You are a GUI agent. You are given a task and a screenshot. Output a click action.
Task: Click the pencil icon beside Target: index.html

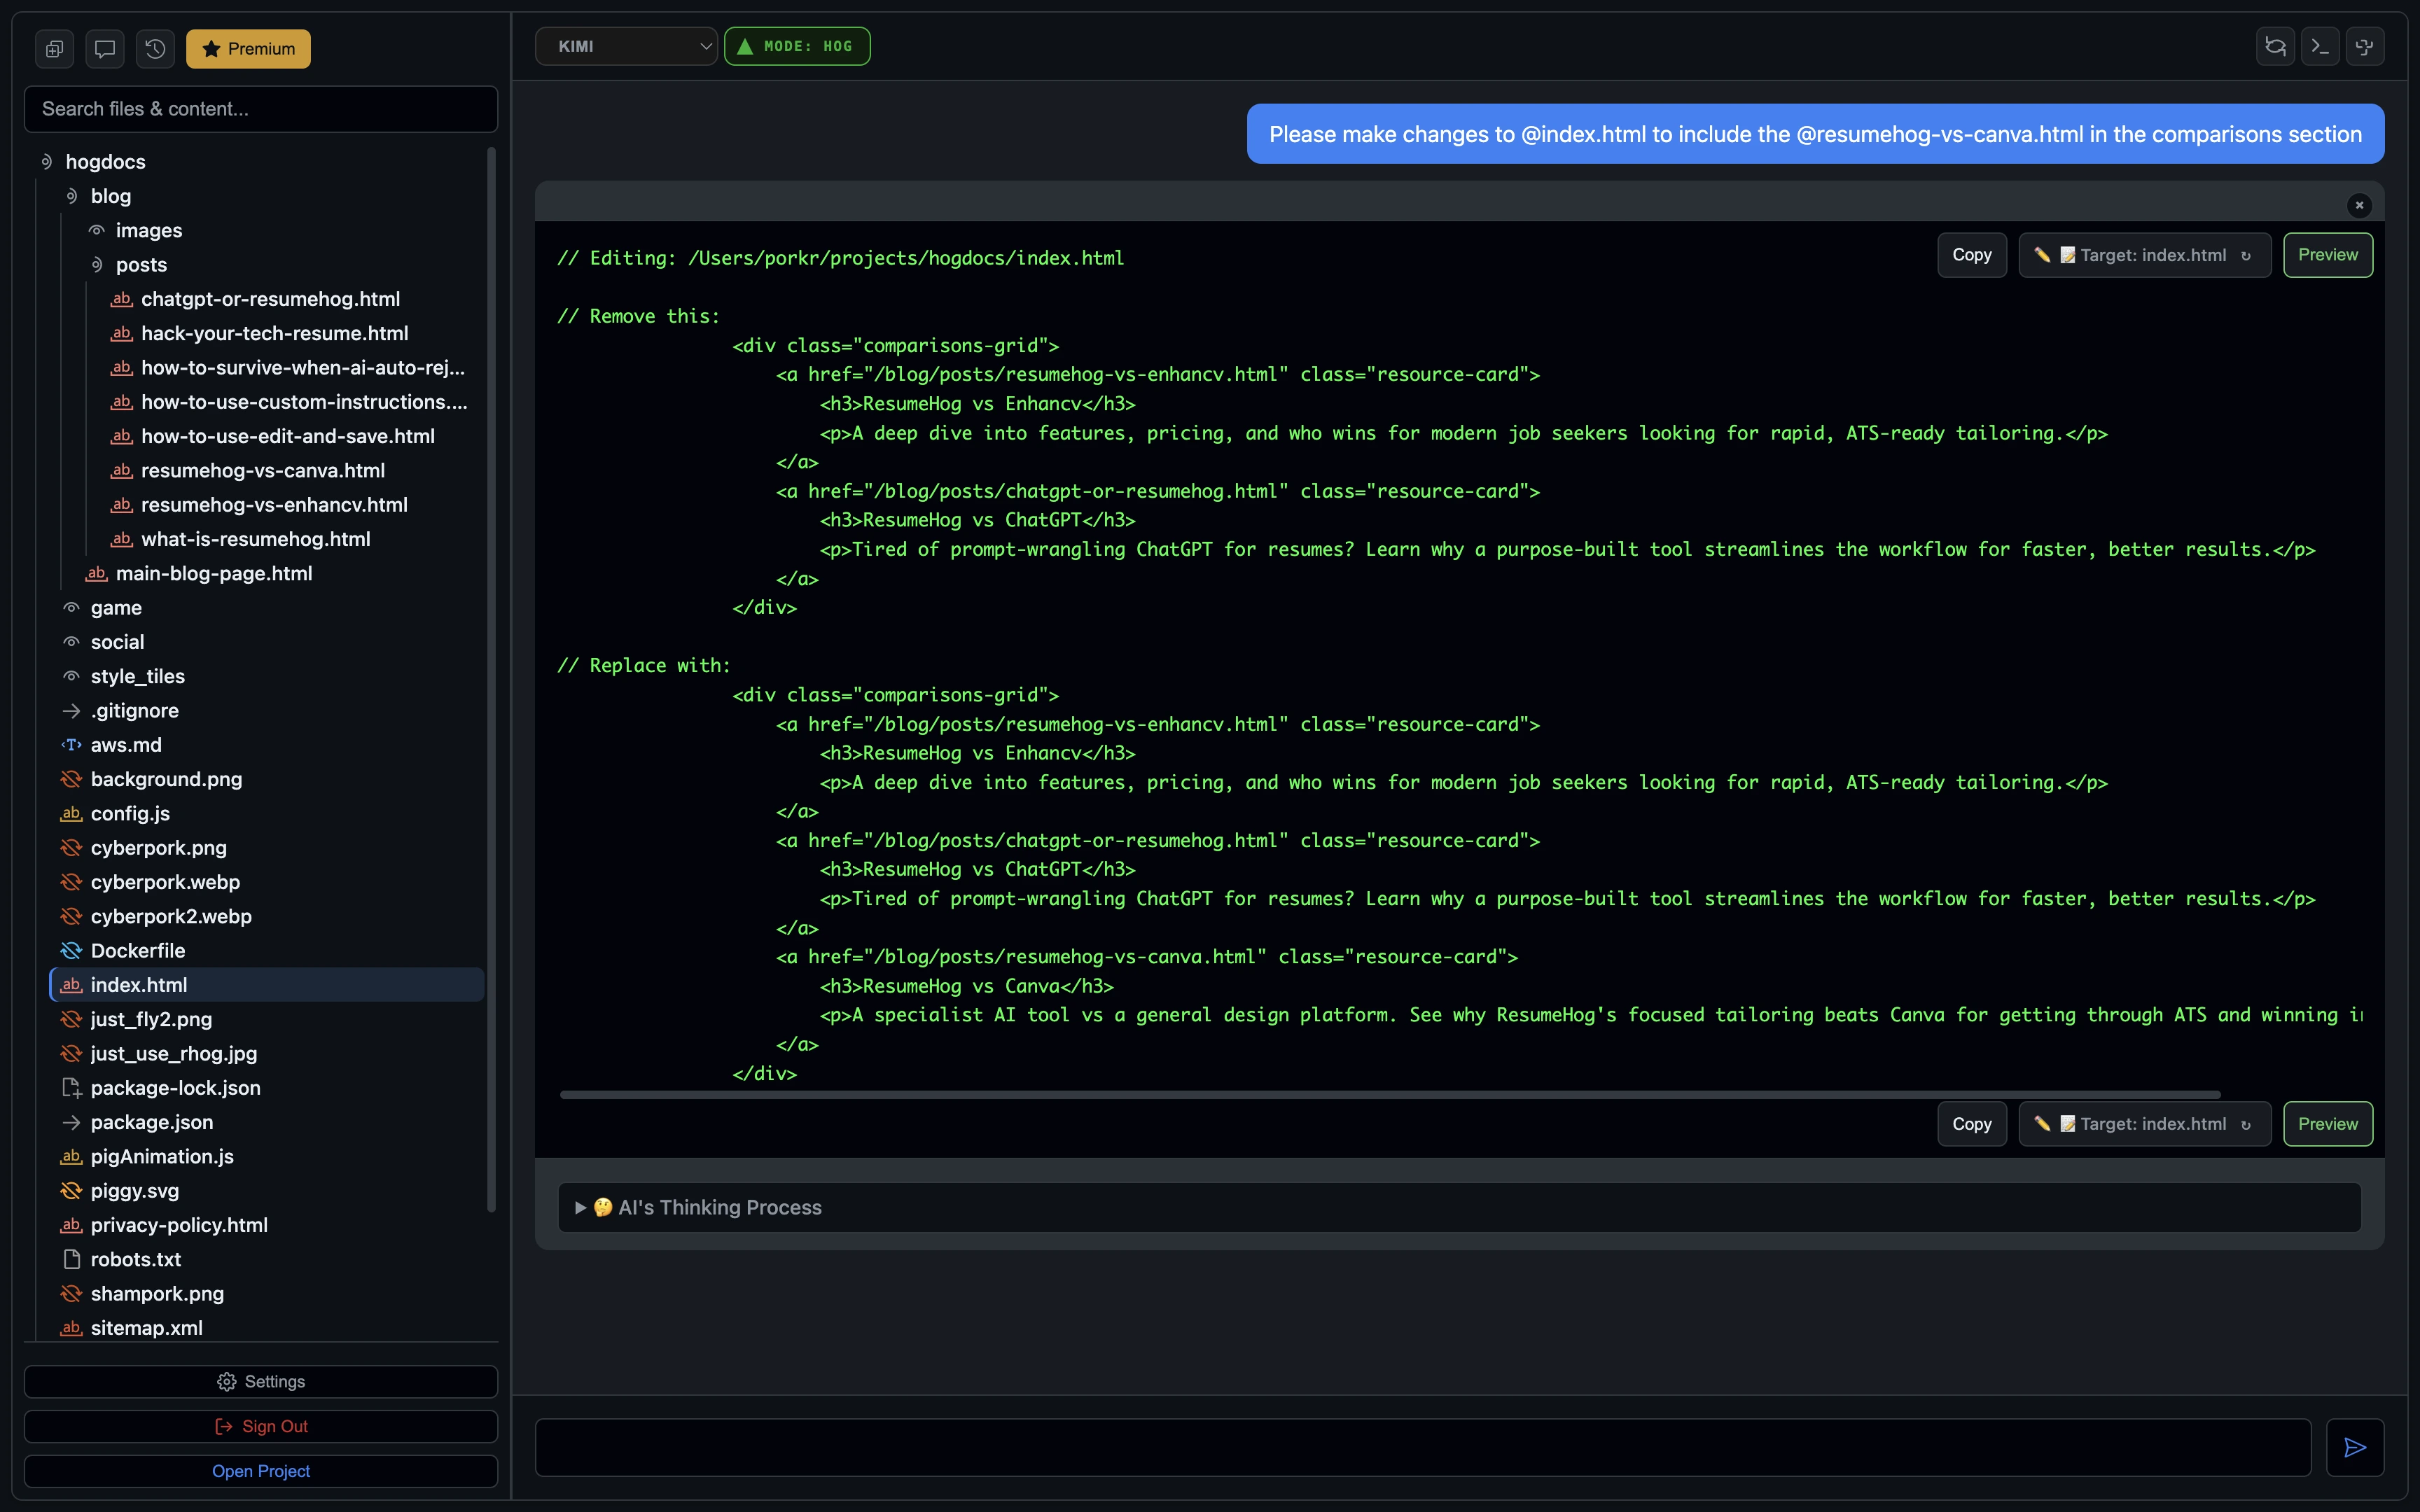click(x=2043, y=254)
